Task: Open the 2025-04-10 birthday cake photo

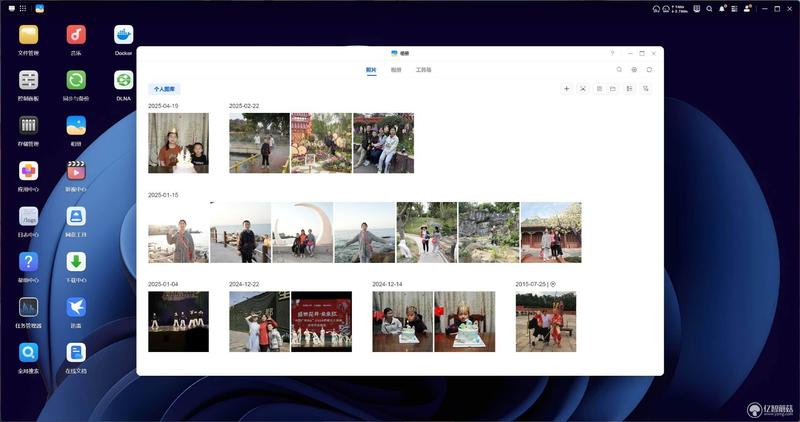Action: (179, 143)
